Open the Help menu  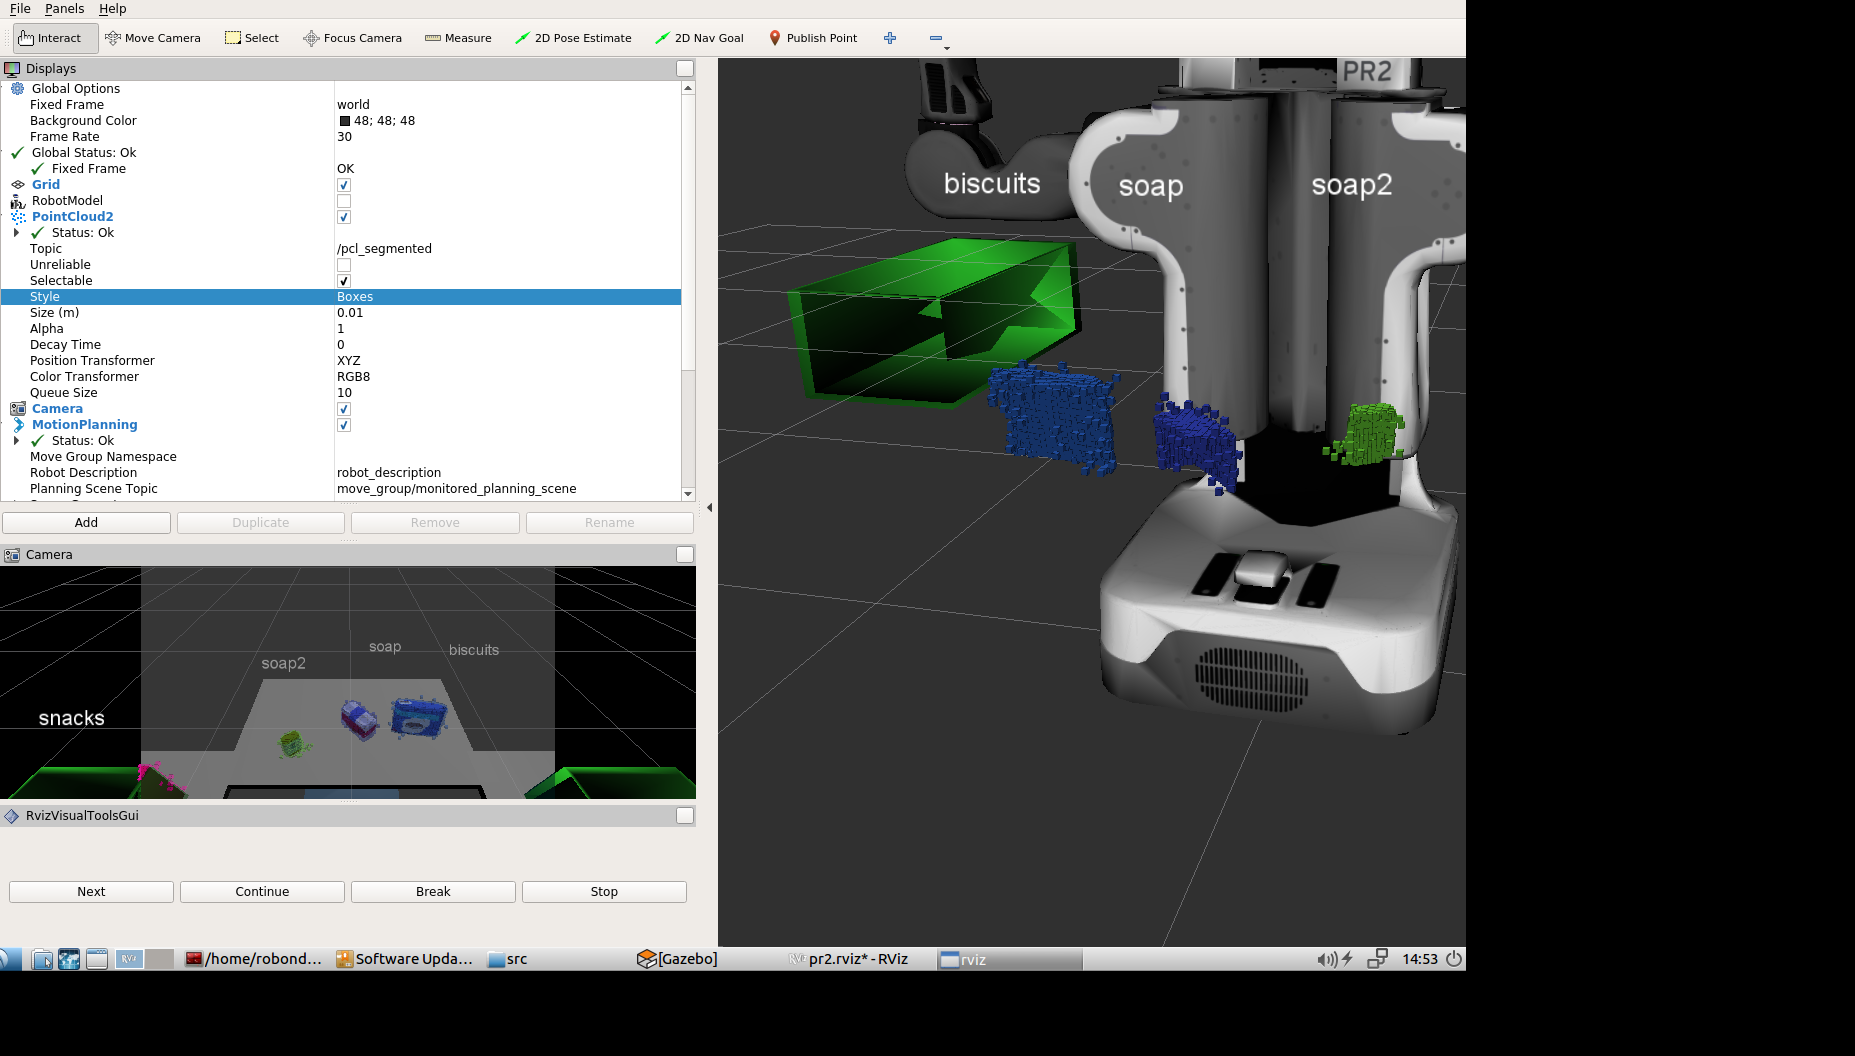tap(112, 8)
